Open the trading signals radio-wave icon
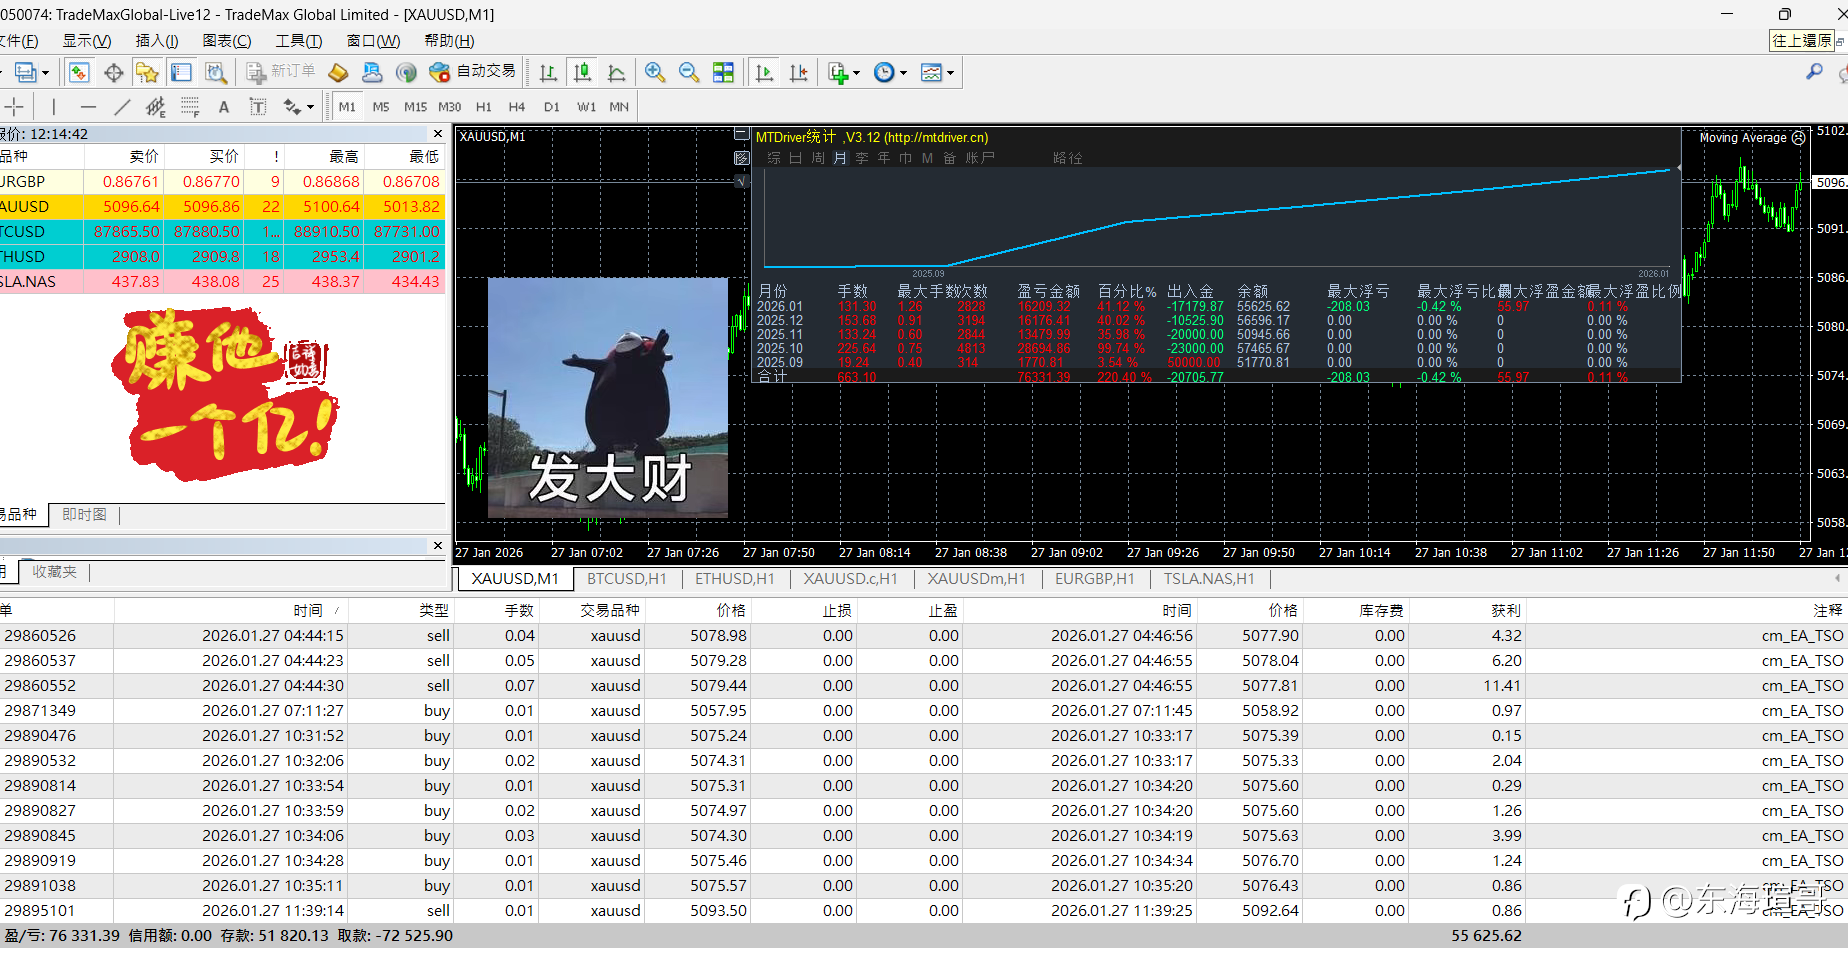Image resolution: width=1848 pixels, height=955 pixels. pos(406,72)
